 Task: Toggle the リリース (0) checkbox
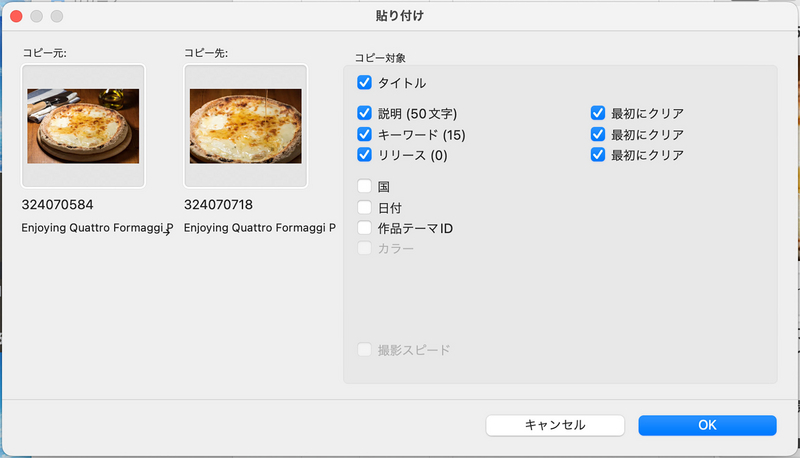coord(364,155)
